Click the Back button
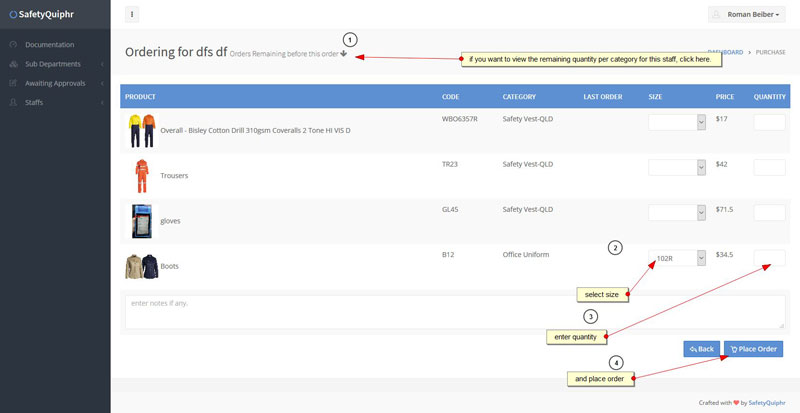The width and height of the screenshot is (800, 413). [701, 349]
